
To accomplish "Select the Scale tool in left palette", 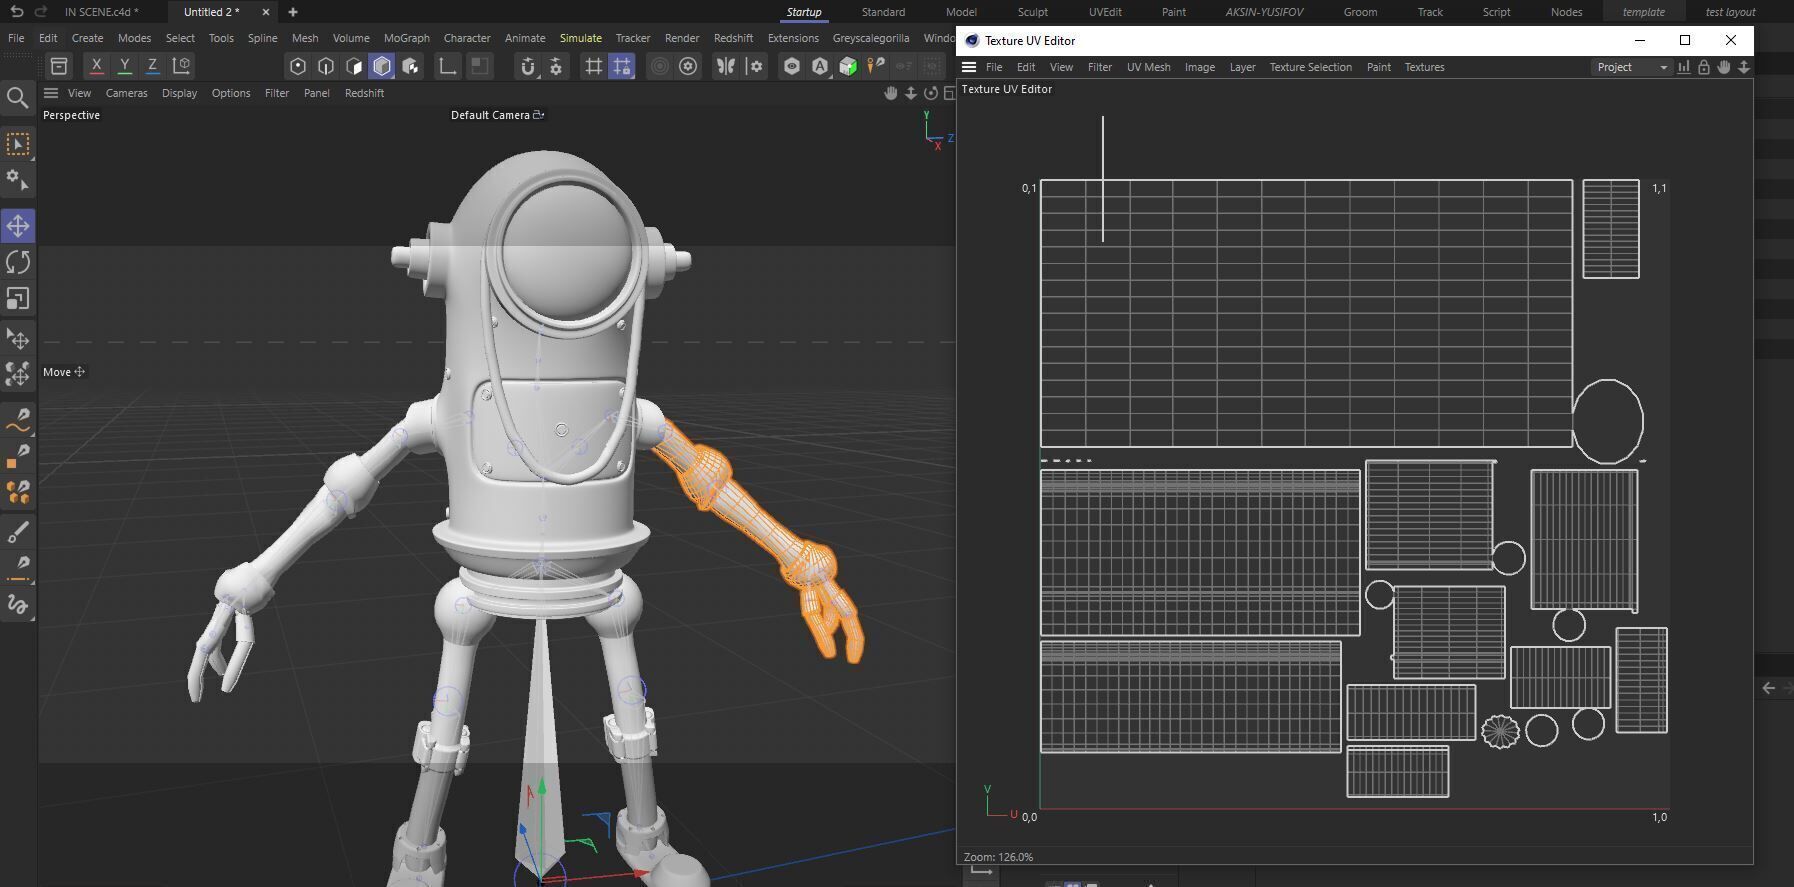I will 18,299.
